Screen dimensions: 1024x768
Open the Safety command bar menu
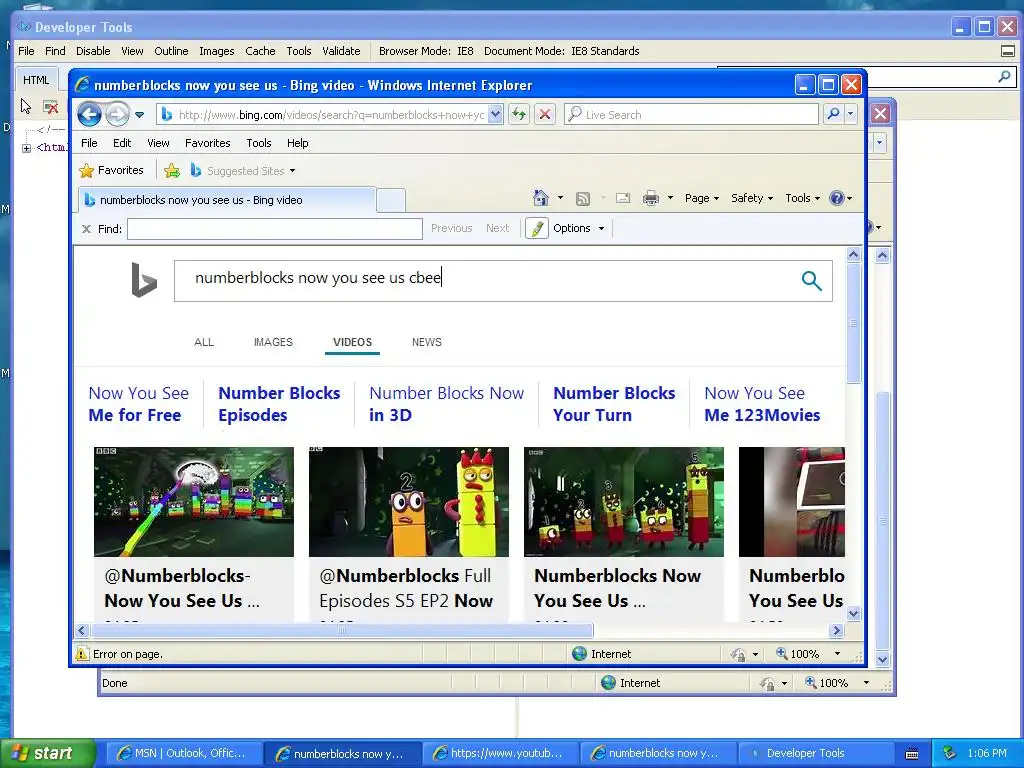752,198
